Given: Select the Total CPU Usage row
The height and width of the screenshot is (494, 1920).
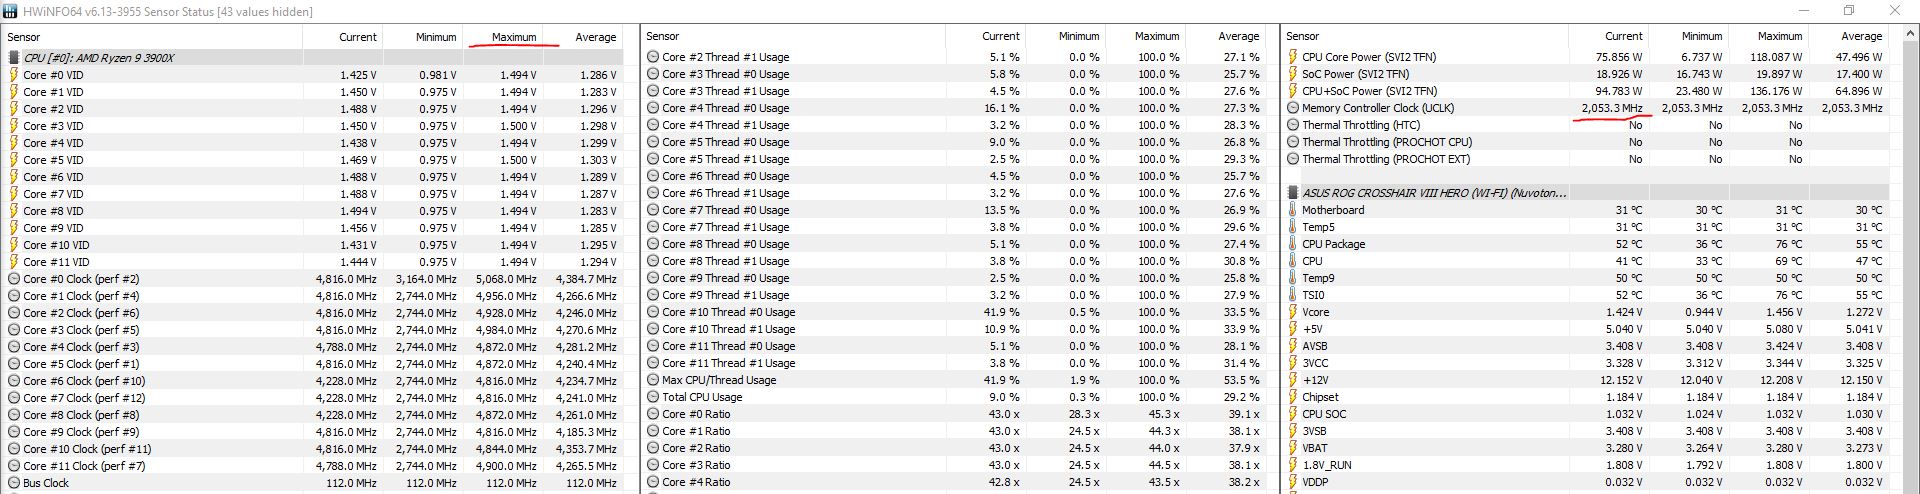Looking at the screenshot, I should (702, 397).
